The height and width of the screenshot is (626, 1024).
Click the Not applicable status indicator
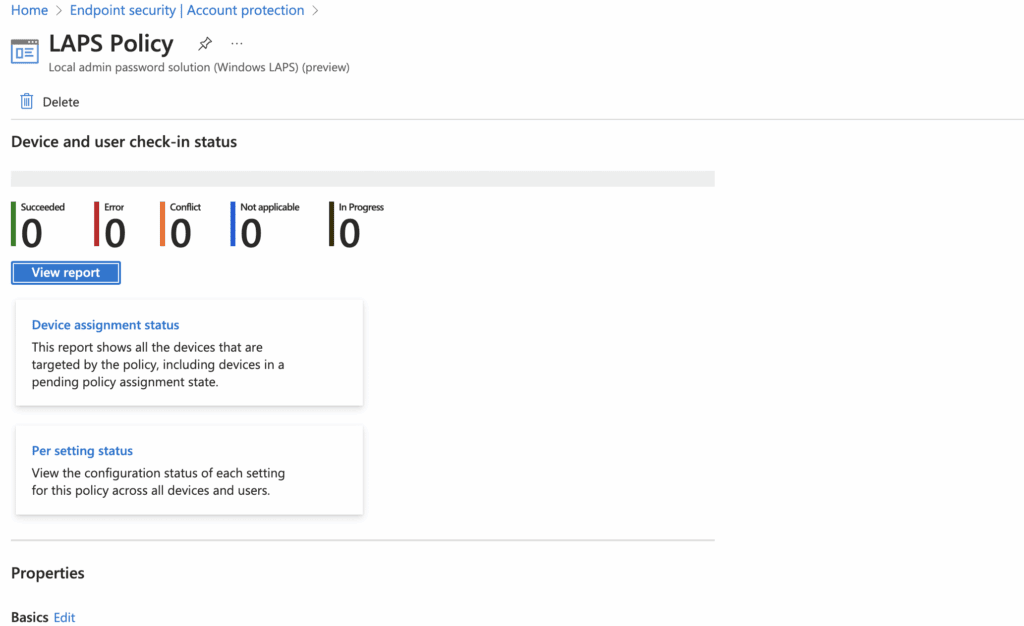click(232, 224)
